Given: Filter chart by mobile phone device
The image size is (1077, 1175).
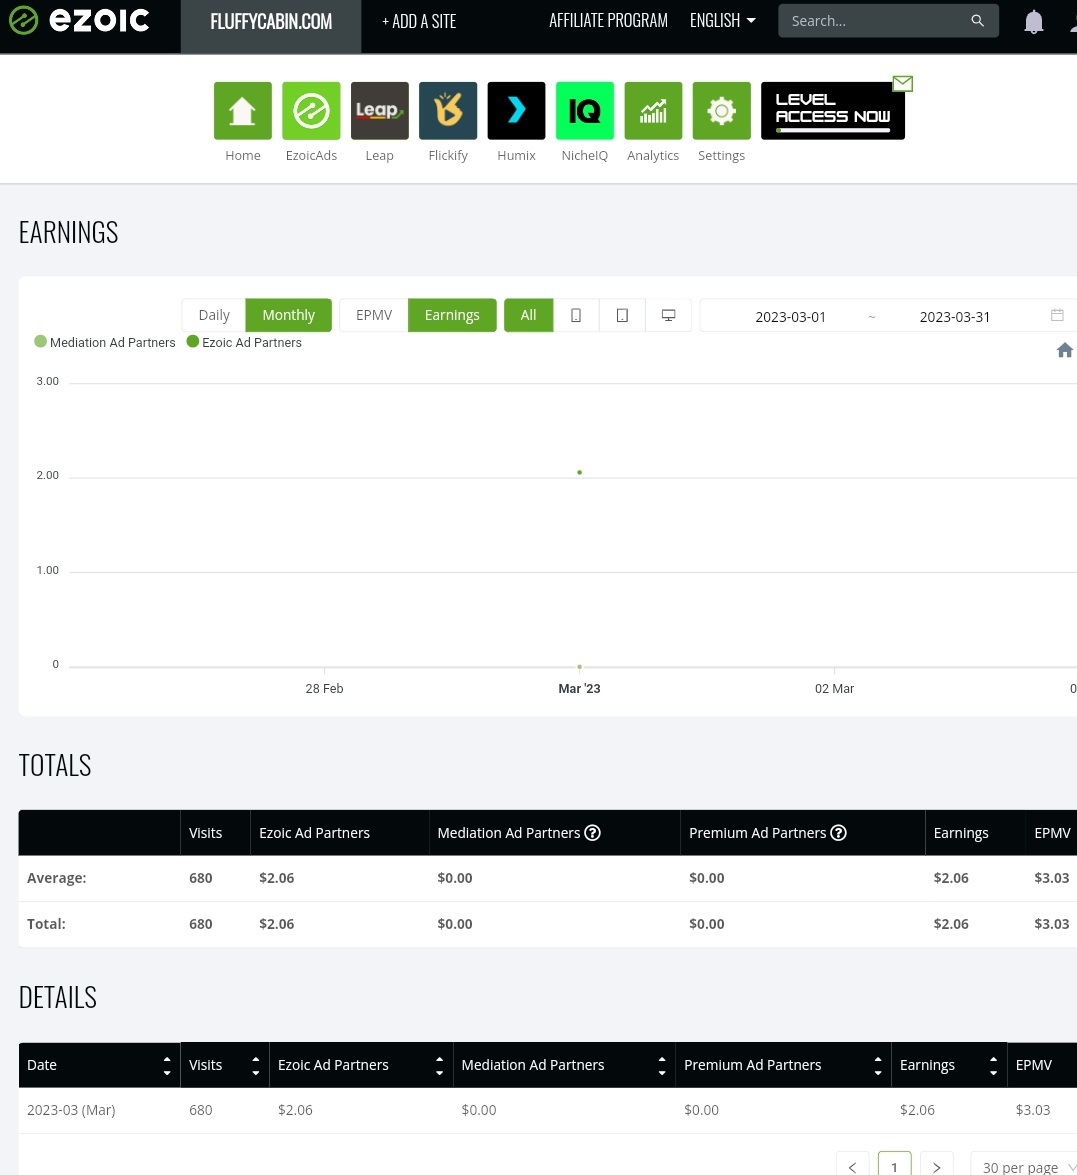Looking at the screenshot, I should (576, 315).
